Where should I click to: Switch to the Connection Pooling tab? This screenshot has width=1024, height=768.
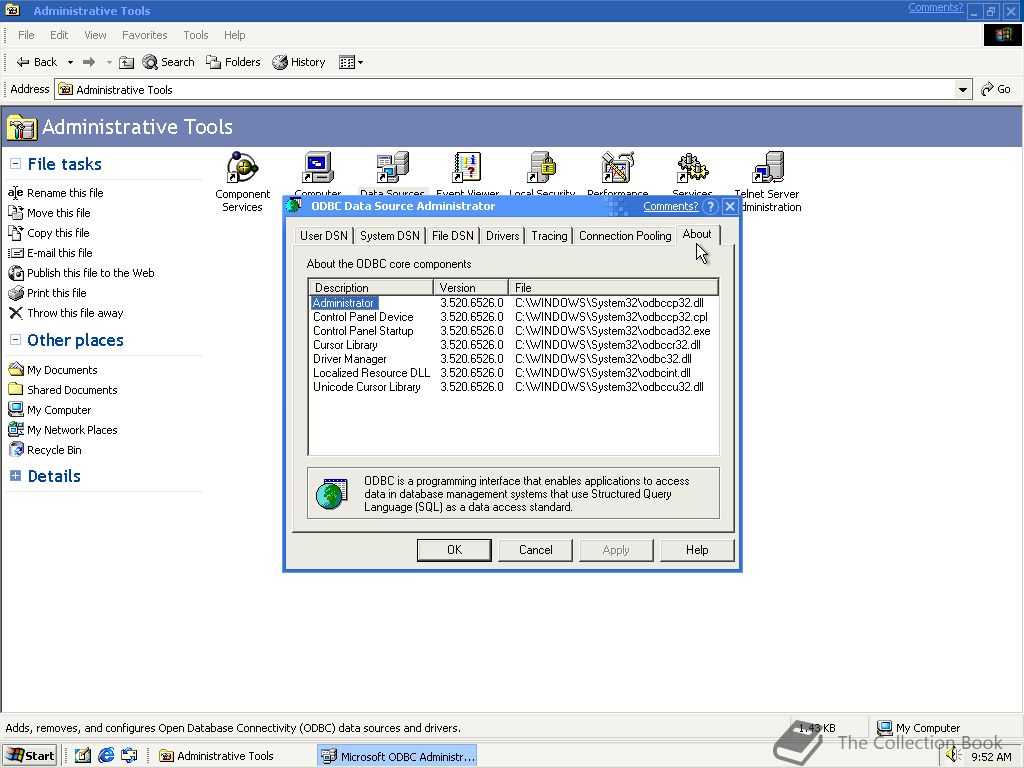tap(625, 236)
